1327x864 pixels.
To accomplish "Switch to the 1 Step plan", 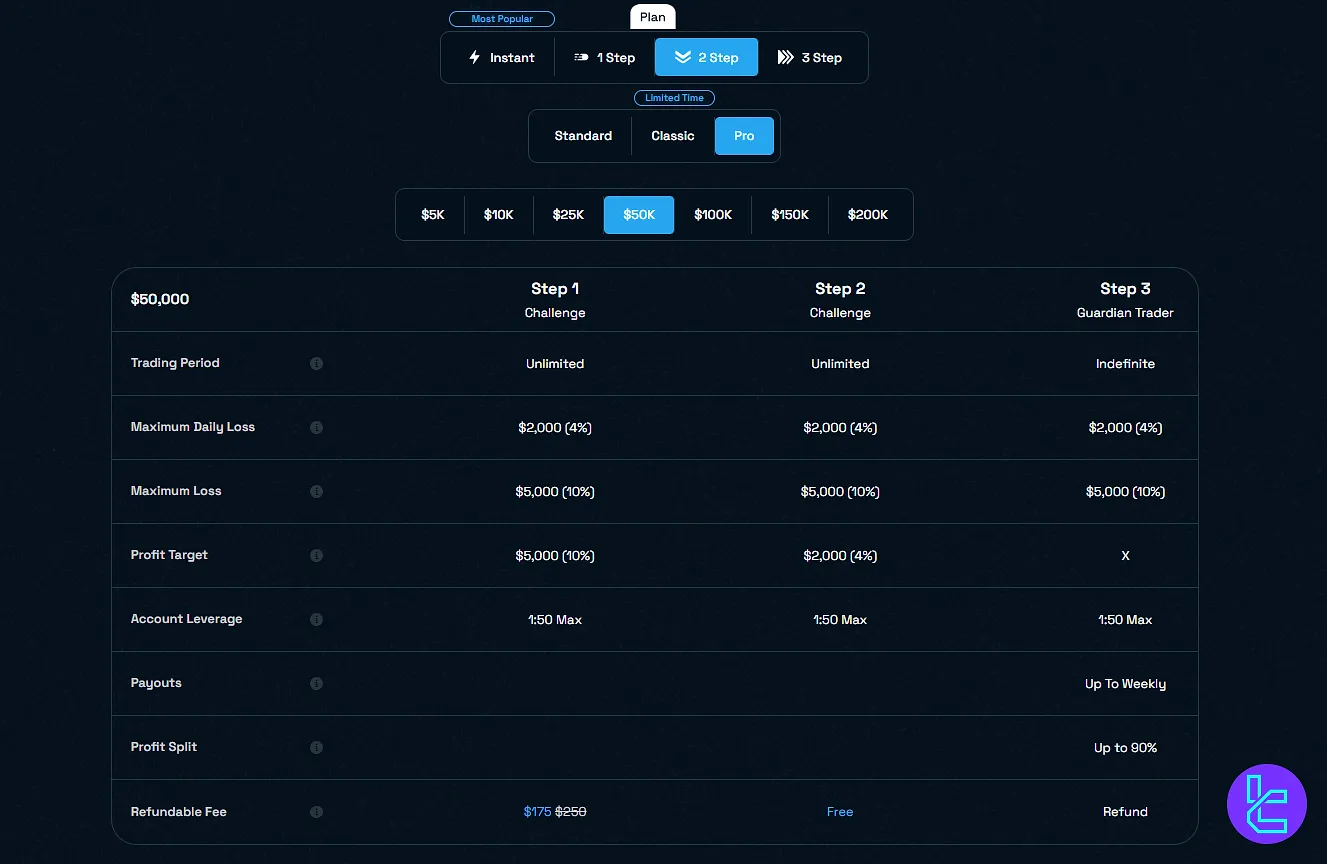I will (604, 58).
